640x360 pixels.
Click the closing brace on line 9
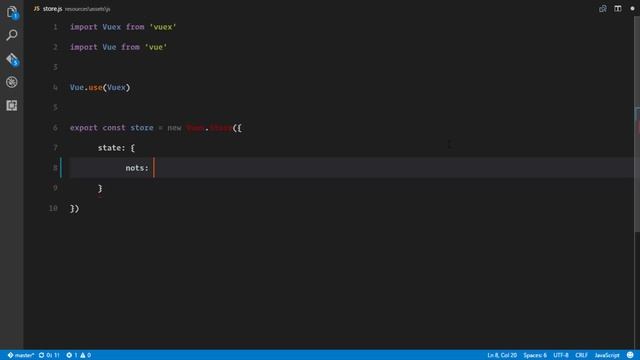100,188
